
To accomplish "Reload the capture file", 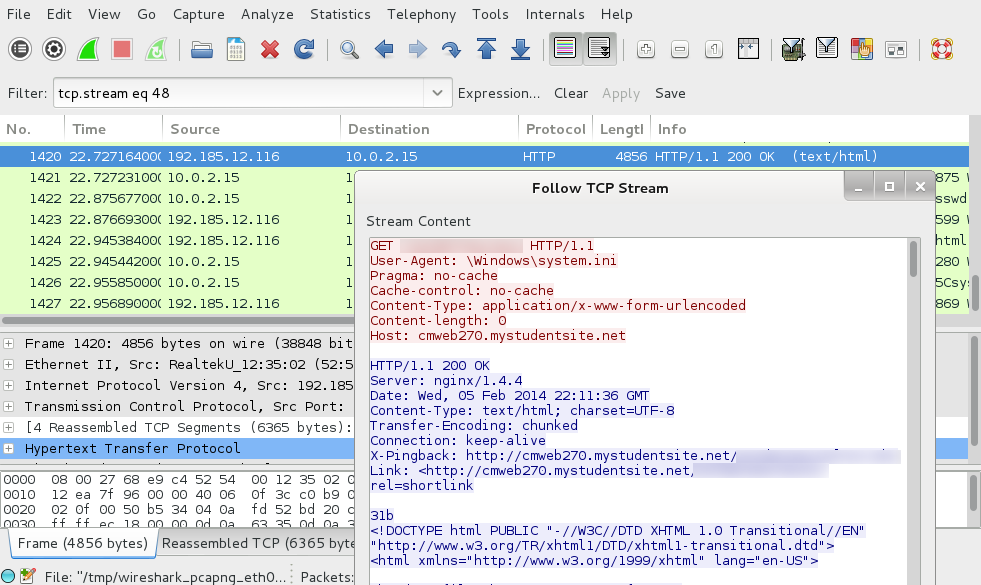I will tap(304, 49).
